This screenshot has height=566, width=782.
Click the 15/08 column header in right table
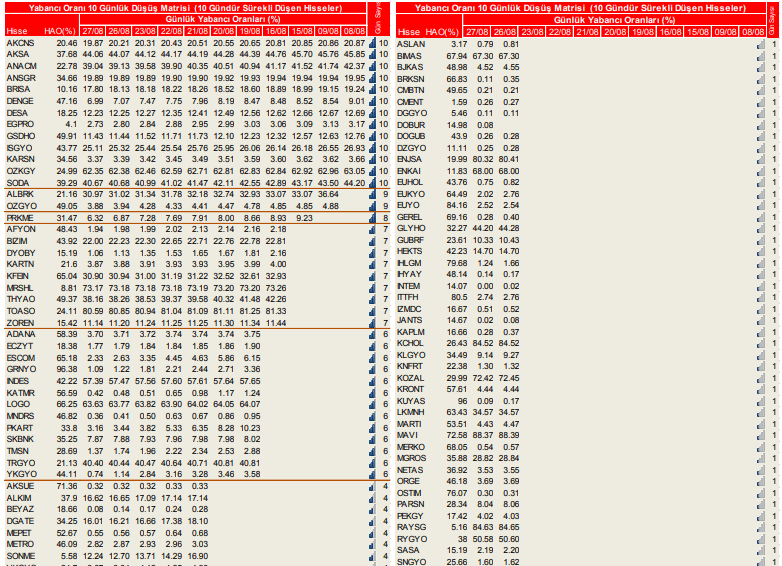click(698, 32)
